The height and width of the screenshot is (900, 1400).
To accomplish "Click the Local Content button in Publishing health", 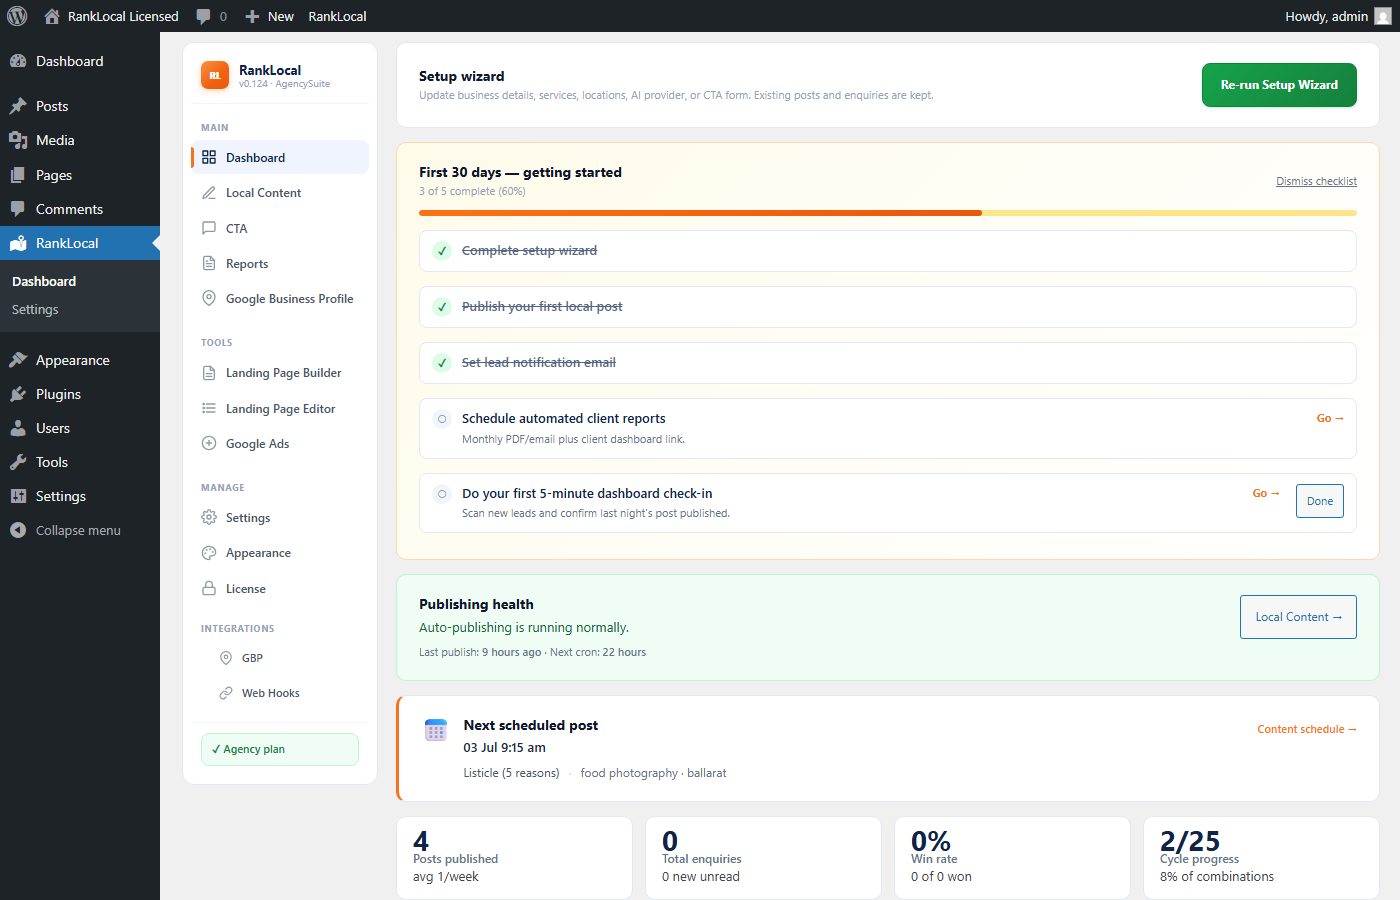I will (1298, 617).
